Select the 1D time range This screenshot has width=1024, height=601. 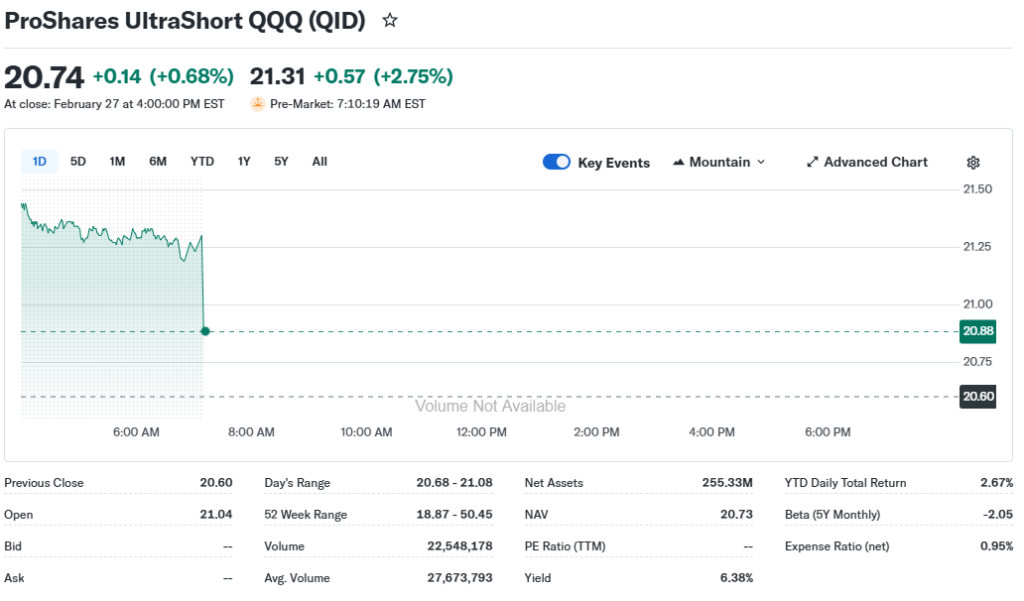[40, 161]
